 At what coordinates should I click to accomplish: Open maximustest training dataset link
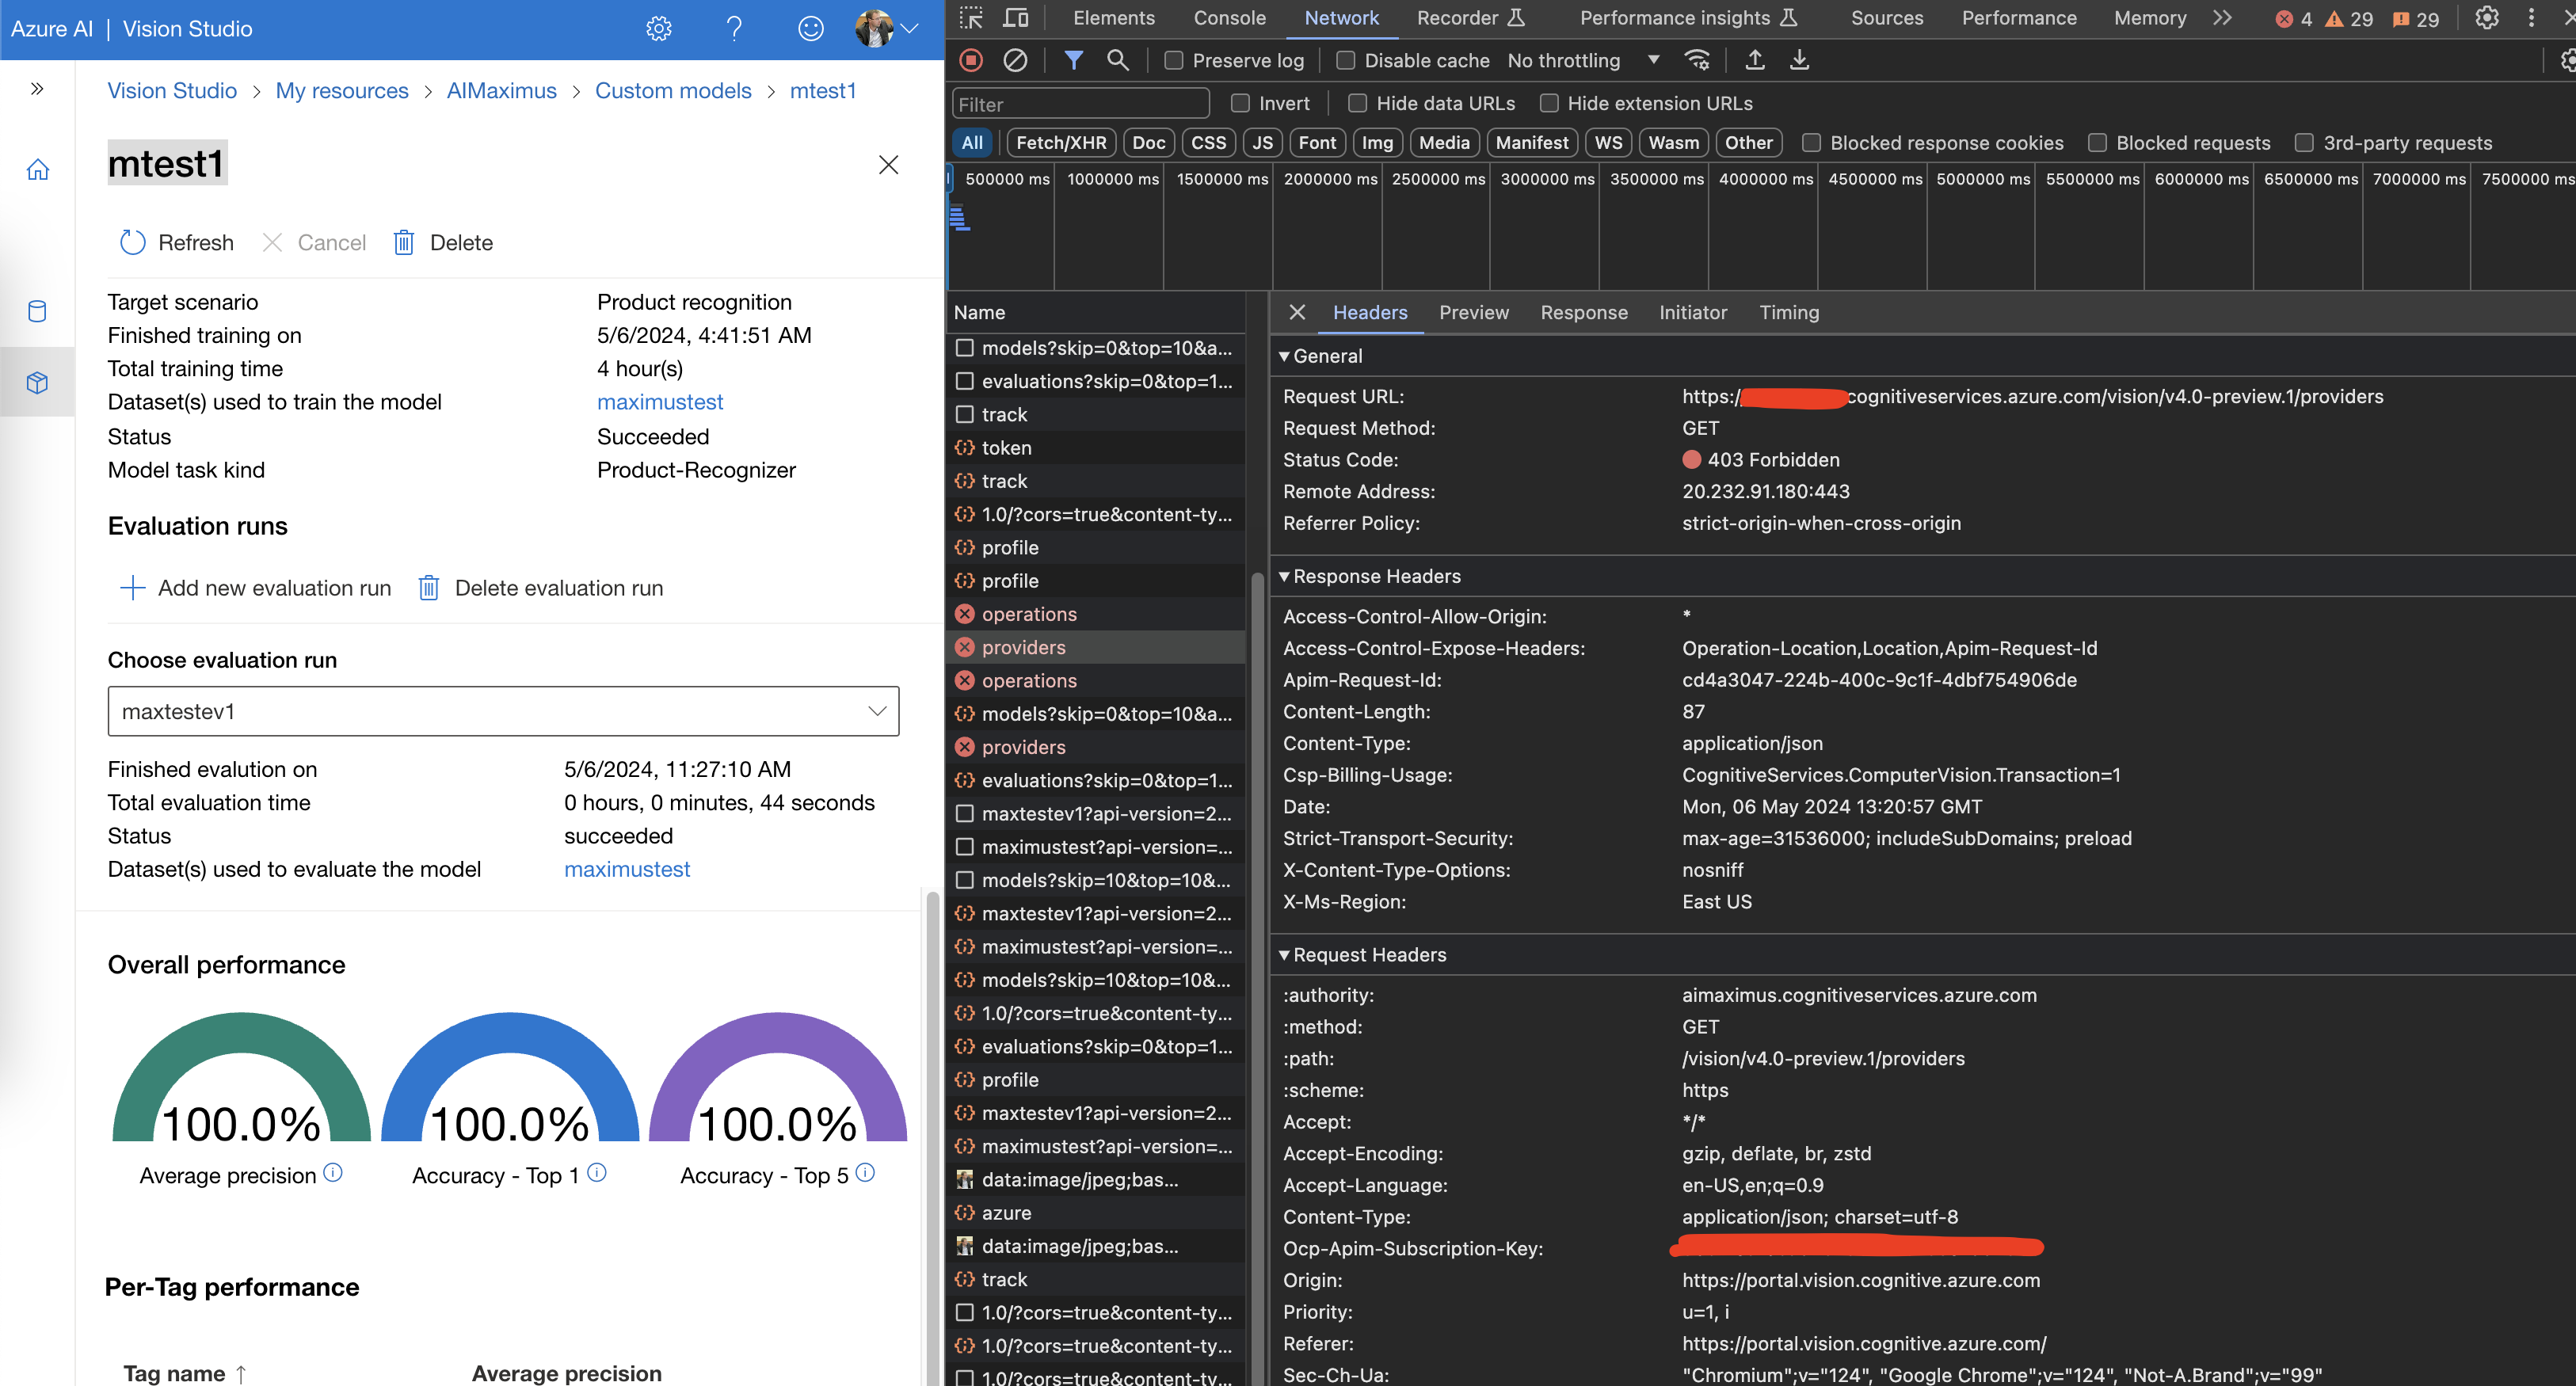(x=660, y=402)
